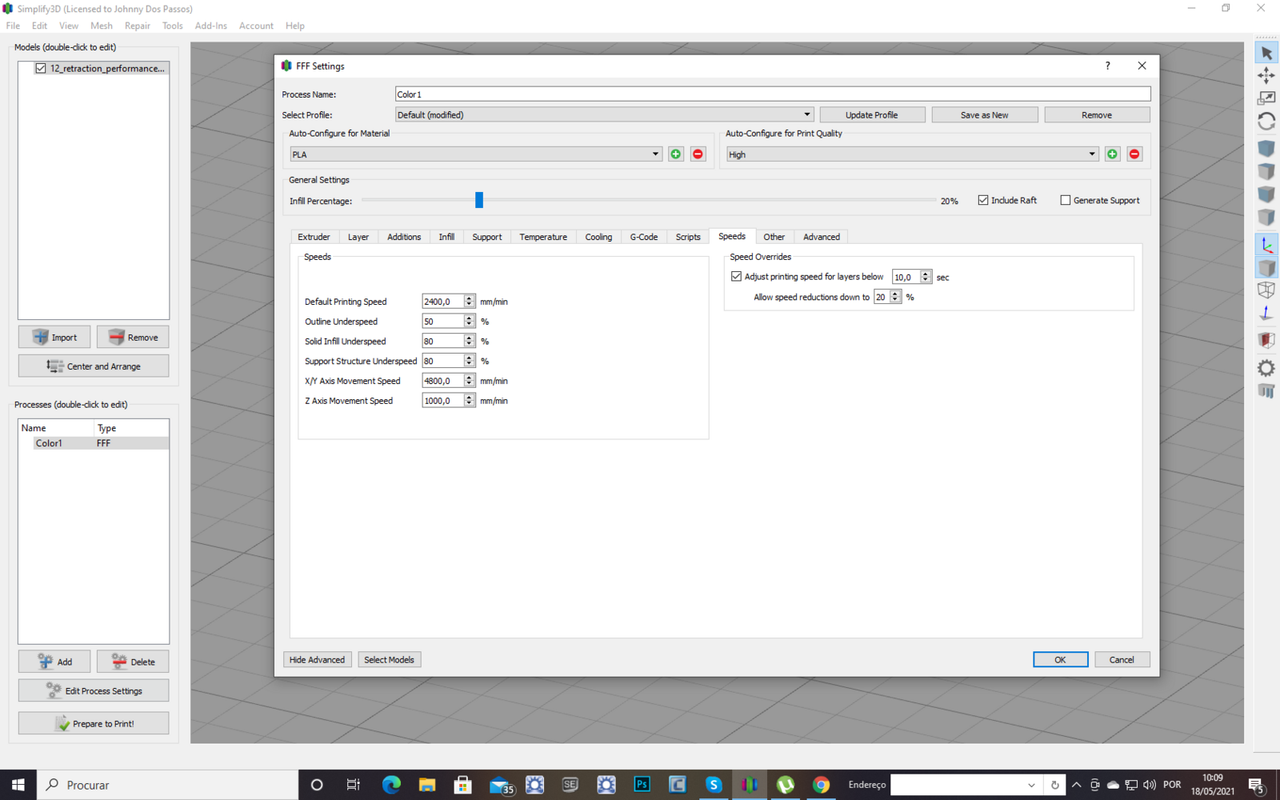Remove the PLA material auto-configuration
1280x800 pixels.
[x=698, y=154]
